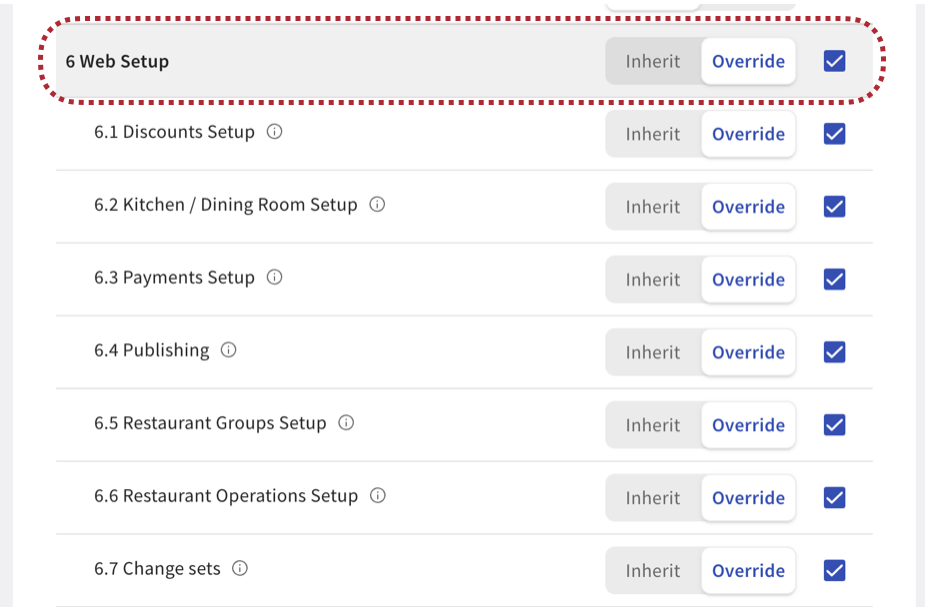This screenshot has height=614, width=928.
Task: Show info for 6.4 Publishing
Action: (x=228, y=350)
